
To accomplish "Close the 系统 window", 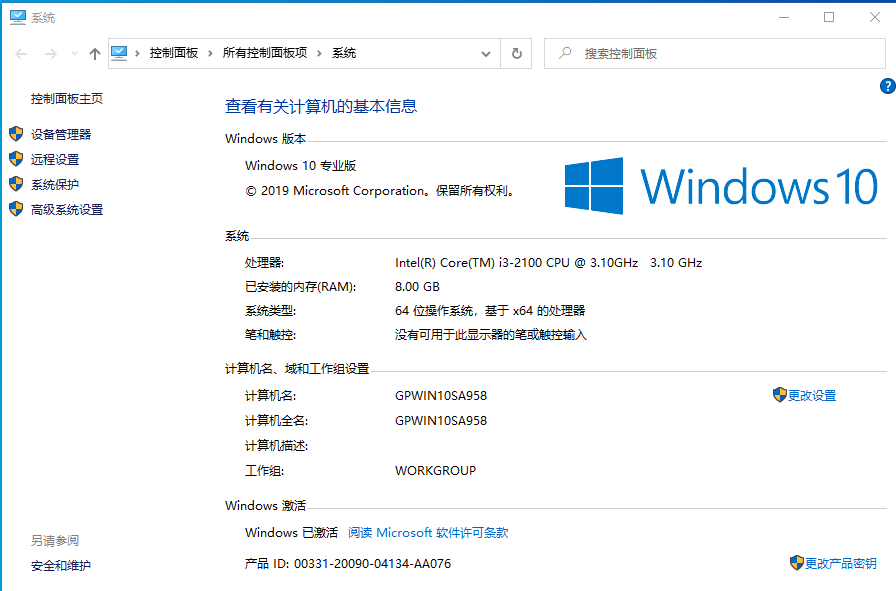I will point(875,17).
